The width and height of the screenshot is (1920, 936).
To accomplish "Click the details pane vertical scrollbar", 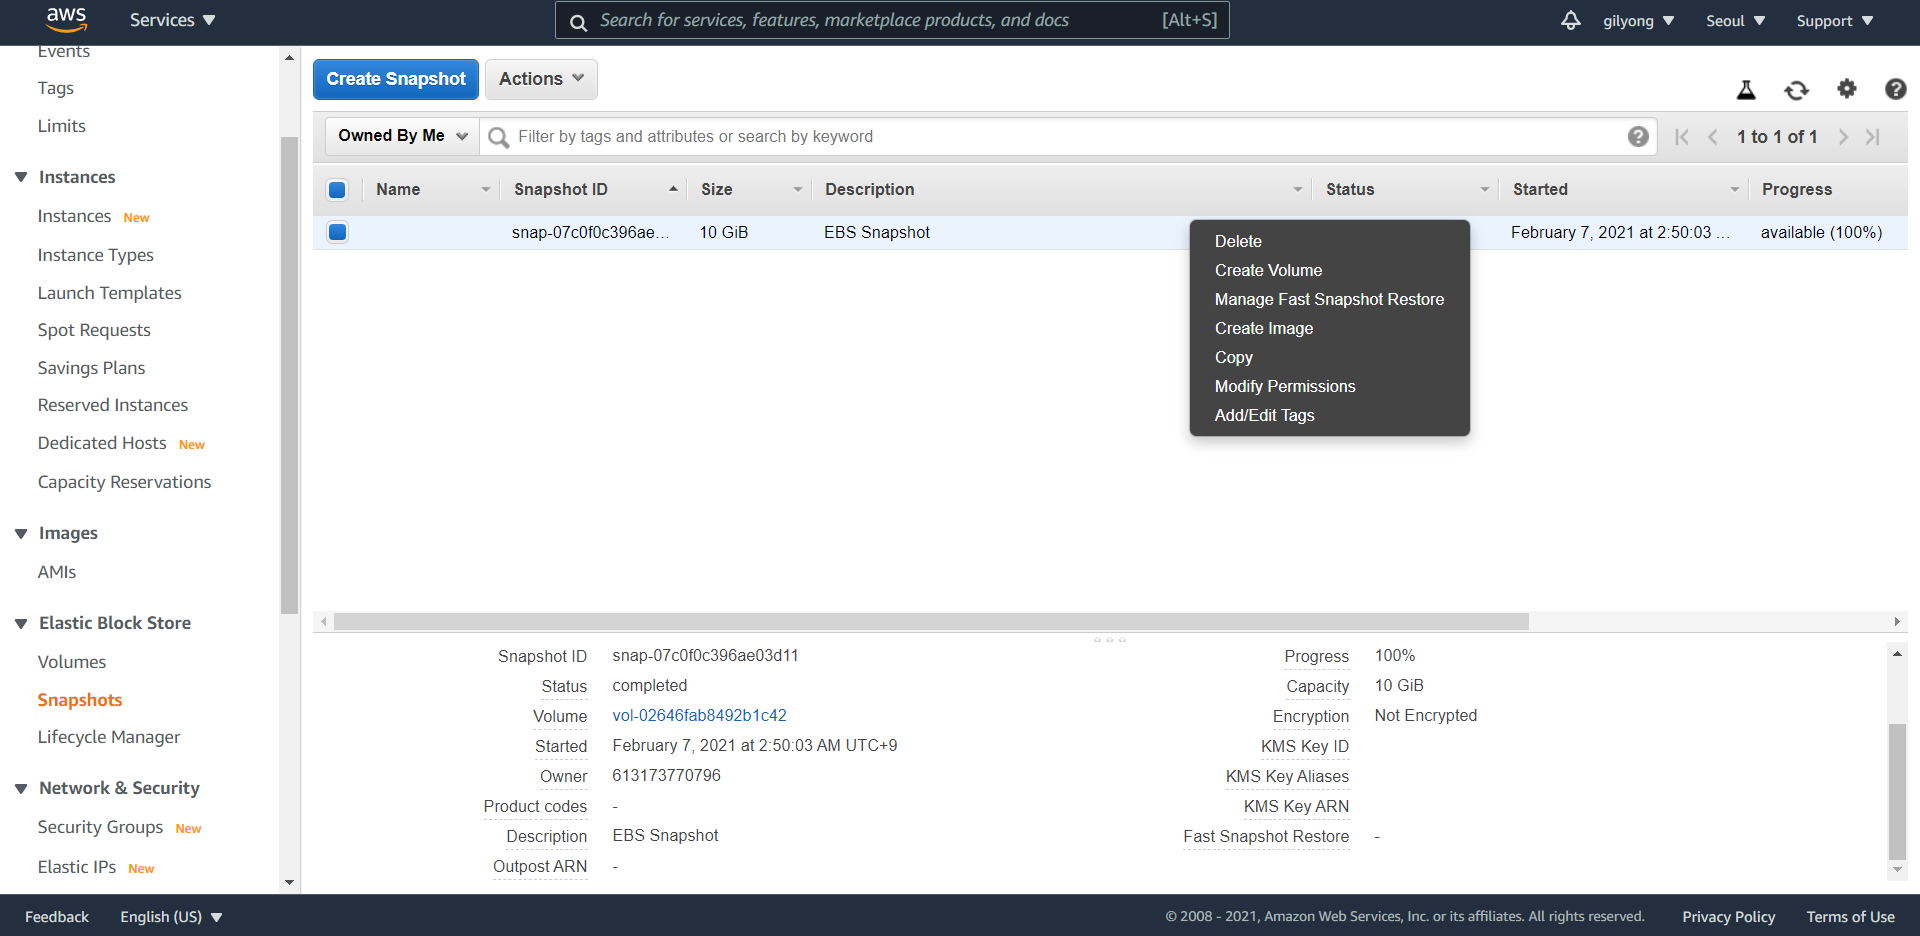I will point(1897,791).
